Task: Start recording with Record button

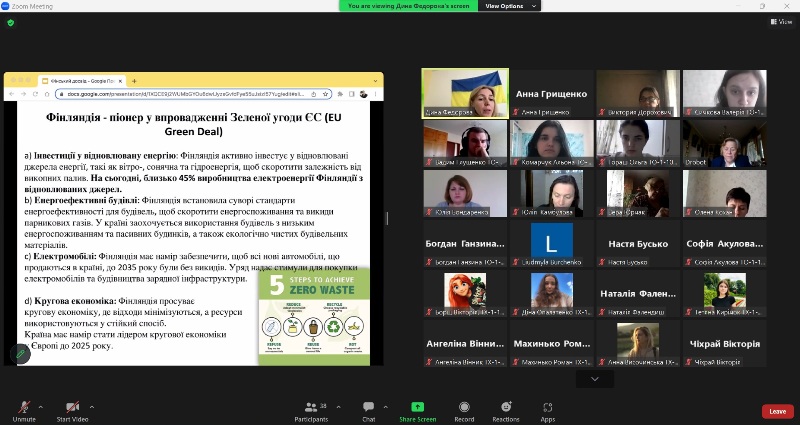Action: [464, 410]
